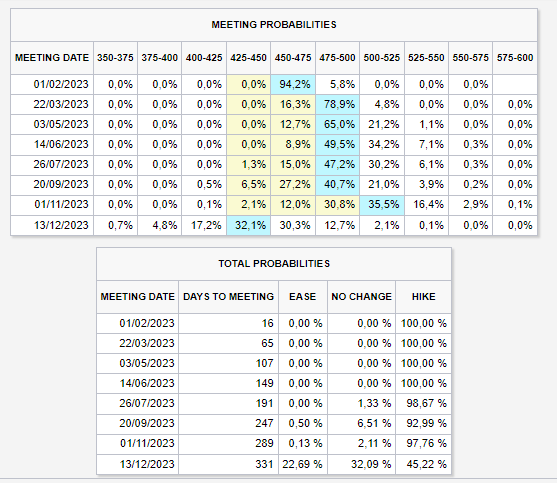The image size is (557, 483).
Task: Select the 425-450 column header
Action: point(248,58)
